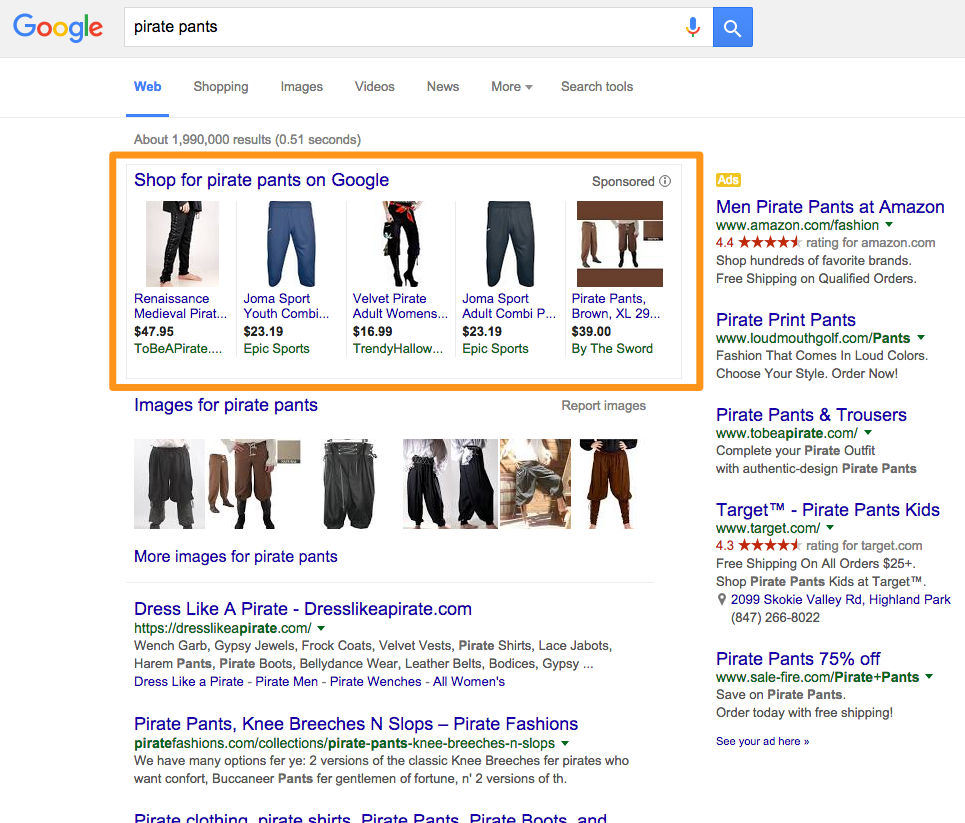This screenshot has height=823, width=965.
Task: Expand the loudmouthgolf.com ad arrow
Action: tap(921, 337)
